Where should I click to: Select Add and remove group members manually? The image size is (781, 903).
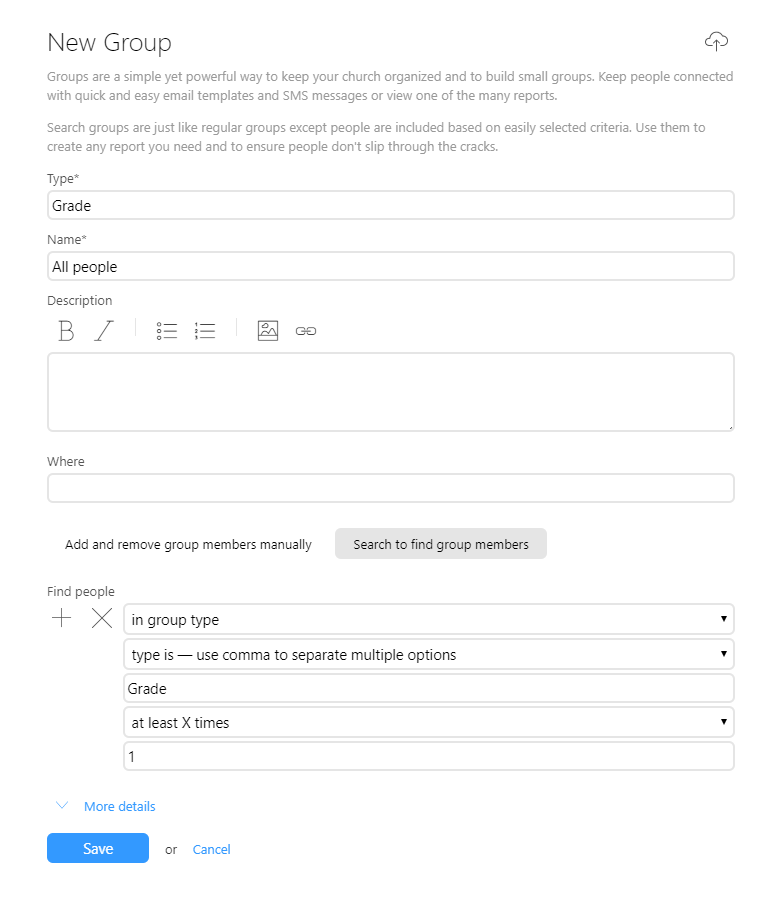point(188,544)
